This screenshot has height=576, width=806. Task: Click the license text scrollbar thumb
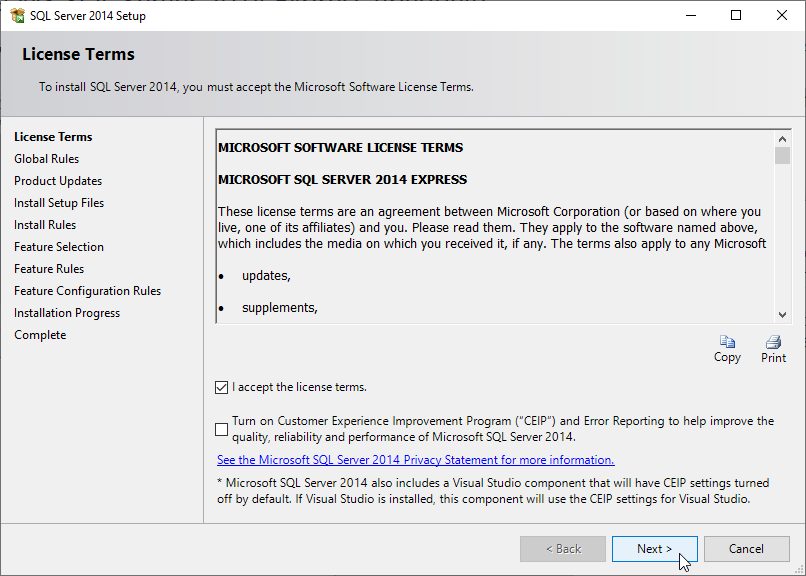[782, 156]
